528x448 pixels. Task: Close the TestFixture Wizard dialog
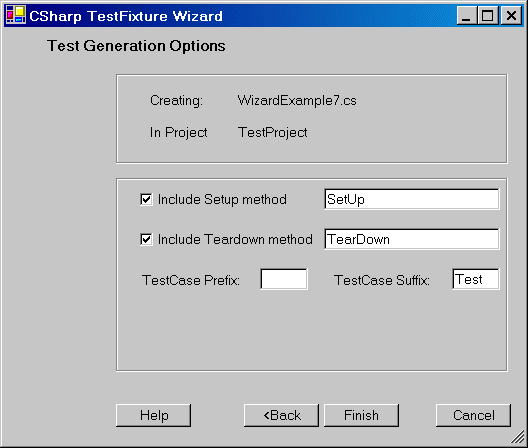pyautogui.click(x=511, y=16)
